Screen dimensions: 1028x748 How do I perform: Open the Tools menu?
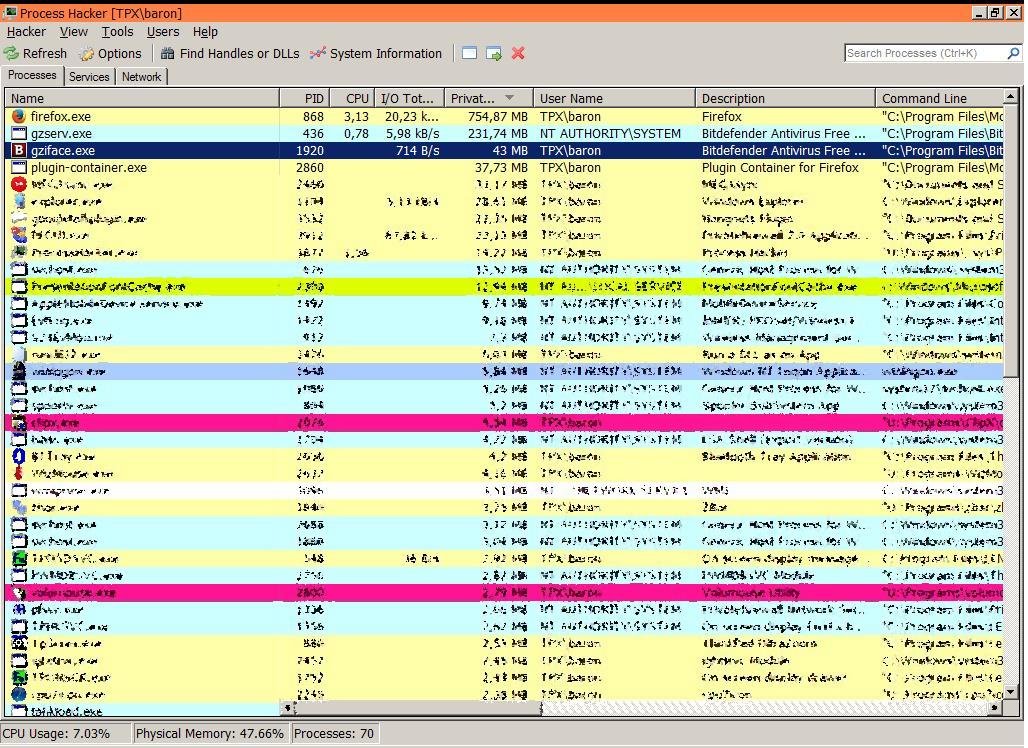tap(117, 32)
